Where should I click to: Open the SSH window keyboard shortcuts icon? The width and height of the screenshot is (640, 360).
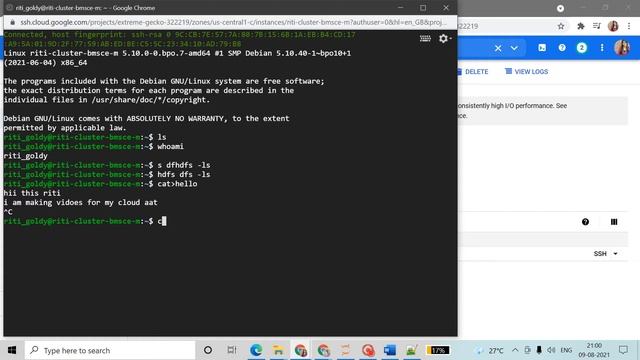click(425, 38)
